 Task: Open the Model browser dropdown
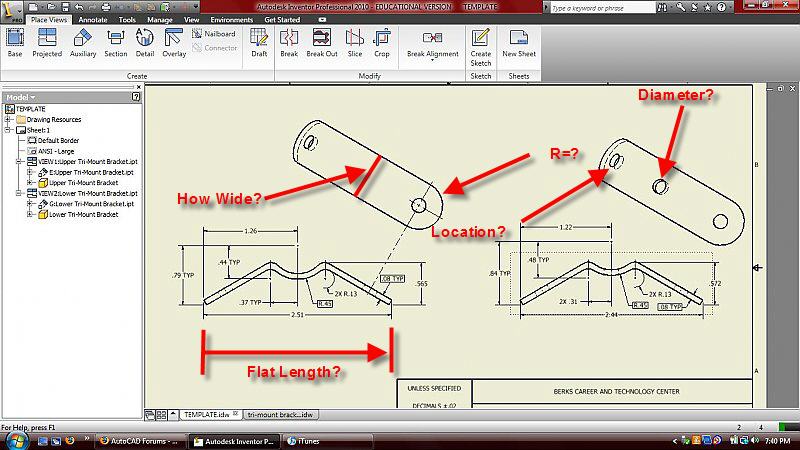point(33,97)
